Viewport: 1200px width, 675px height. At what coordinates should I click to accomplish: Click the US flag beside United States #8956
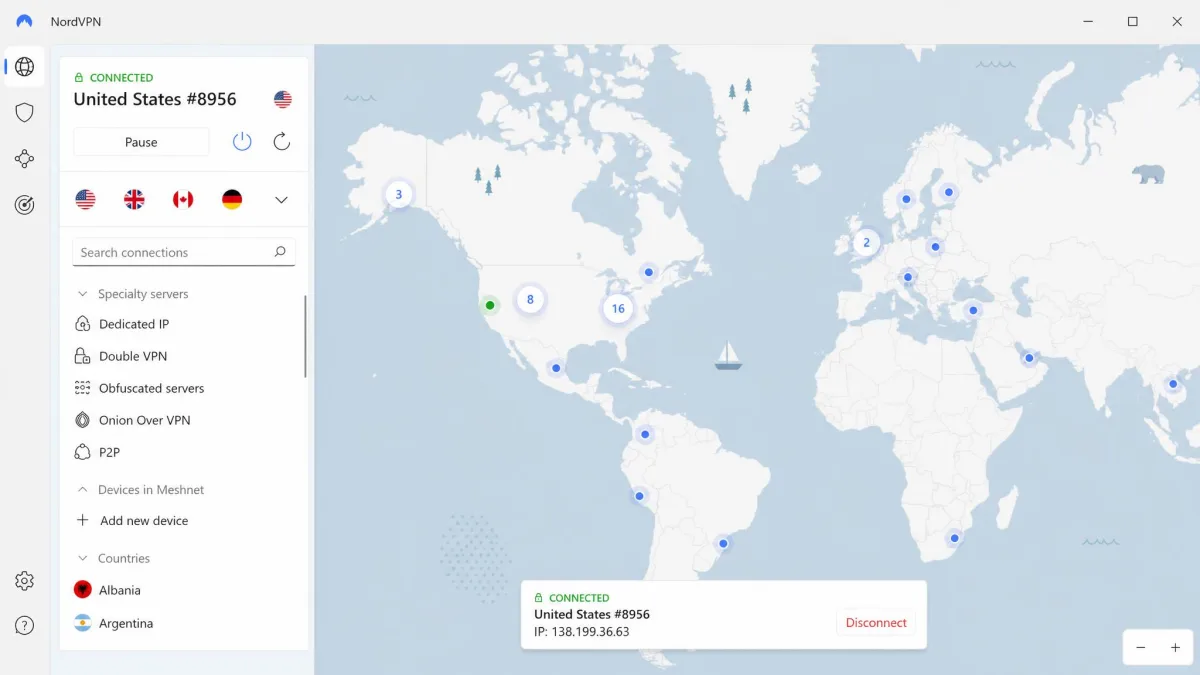point(283,99)
